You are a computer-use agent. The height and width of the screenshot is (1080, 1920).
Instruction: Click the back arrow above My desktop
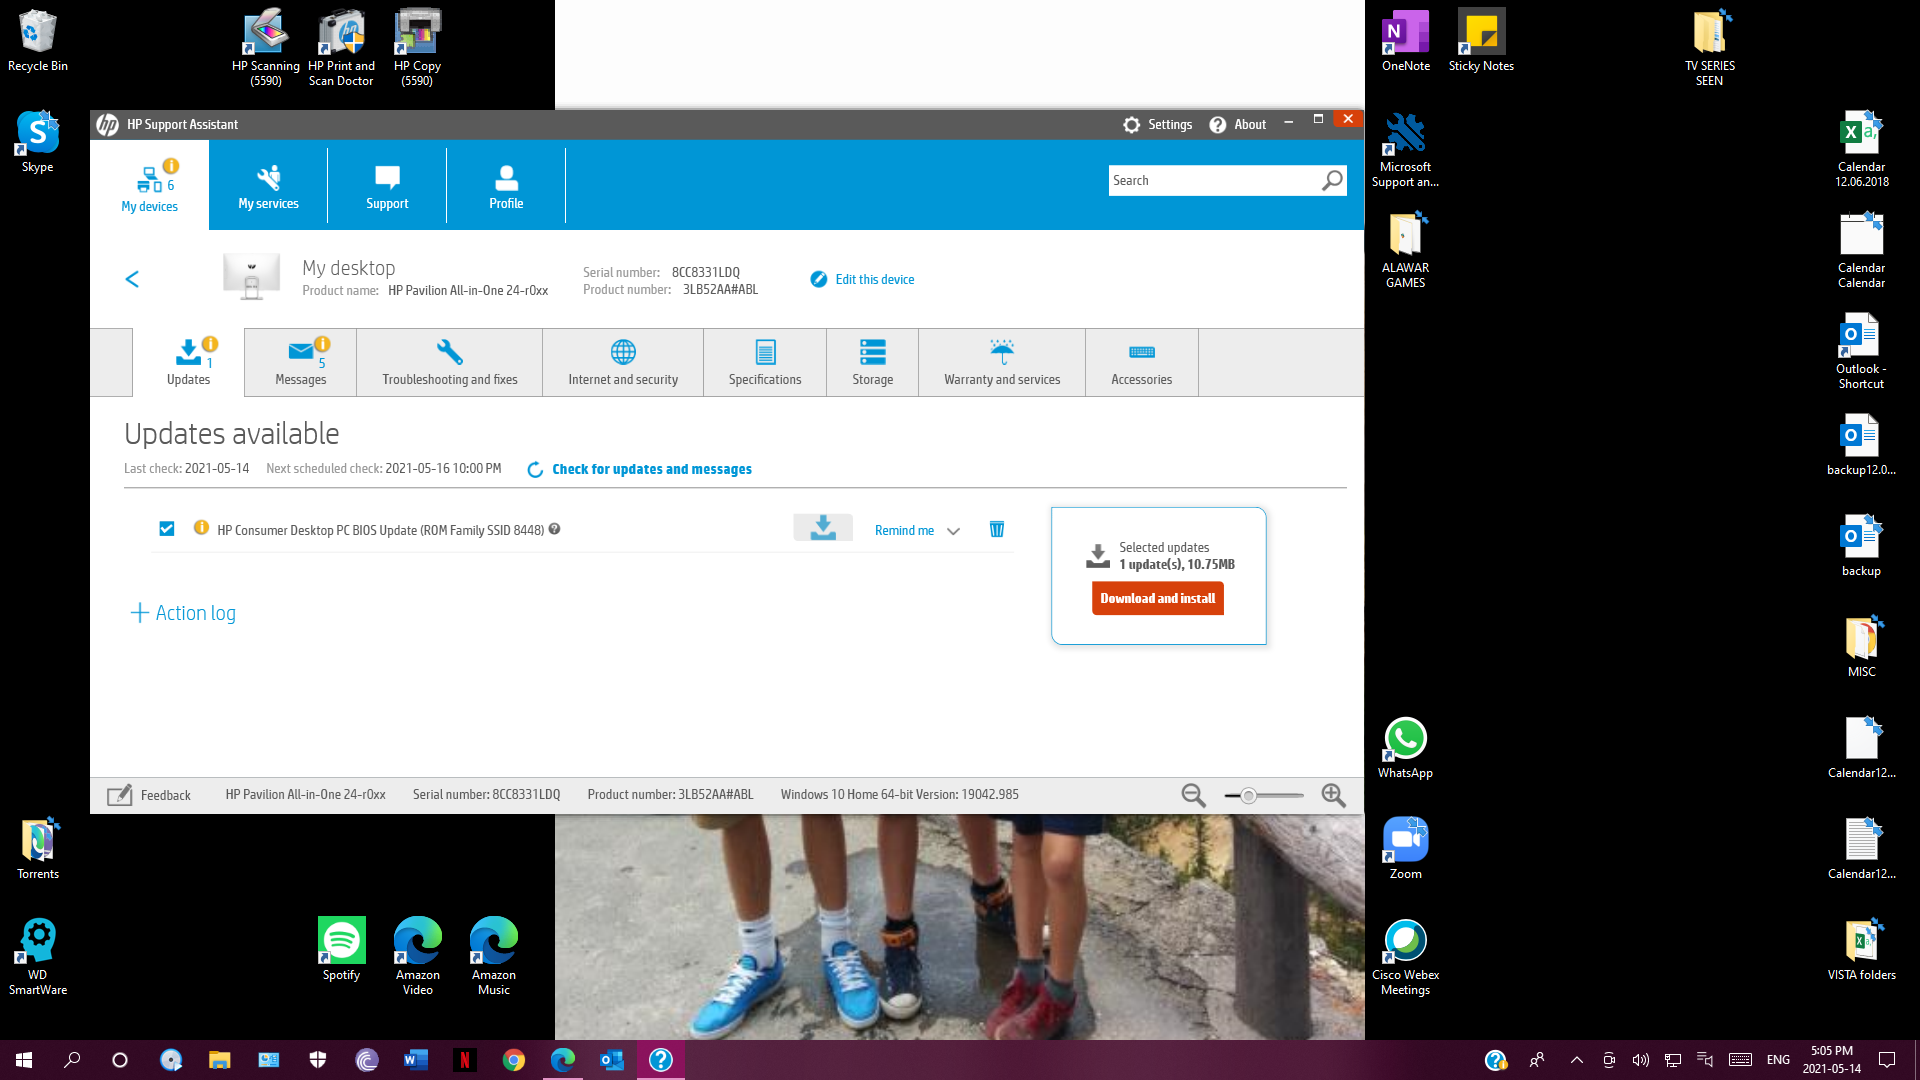click(132, 279)
